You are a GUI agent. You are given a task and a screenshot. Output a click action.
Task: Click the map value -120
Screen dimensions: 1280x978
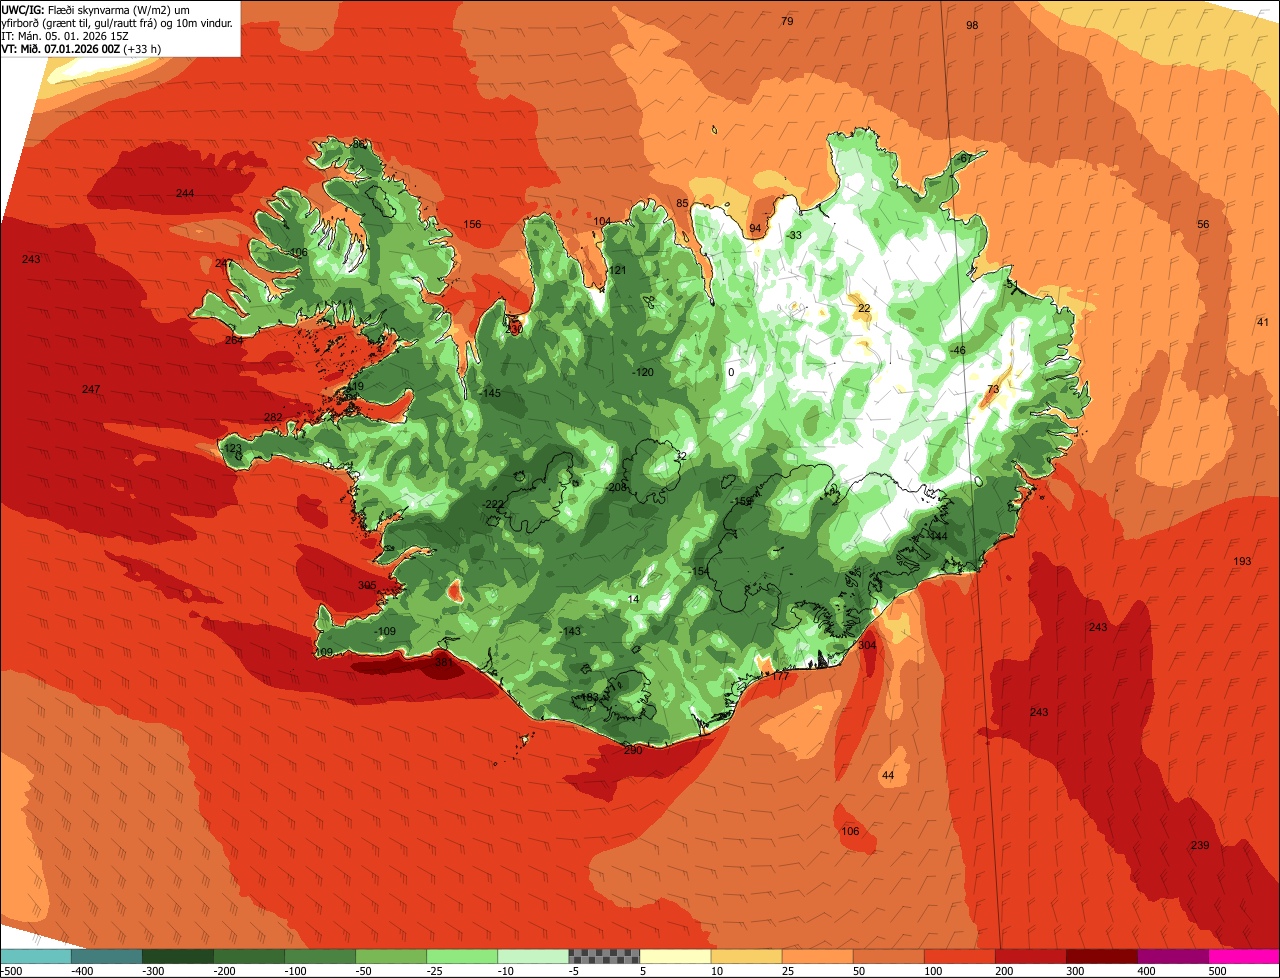coord(643,372)
